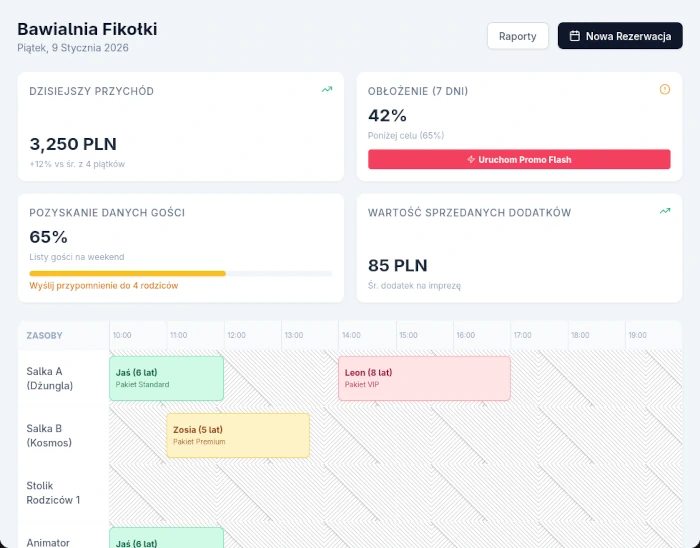Click the guest data progress bar

click(x=180, y=273)
